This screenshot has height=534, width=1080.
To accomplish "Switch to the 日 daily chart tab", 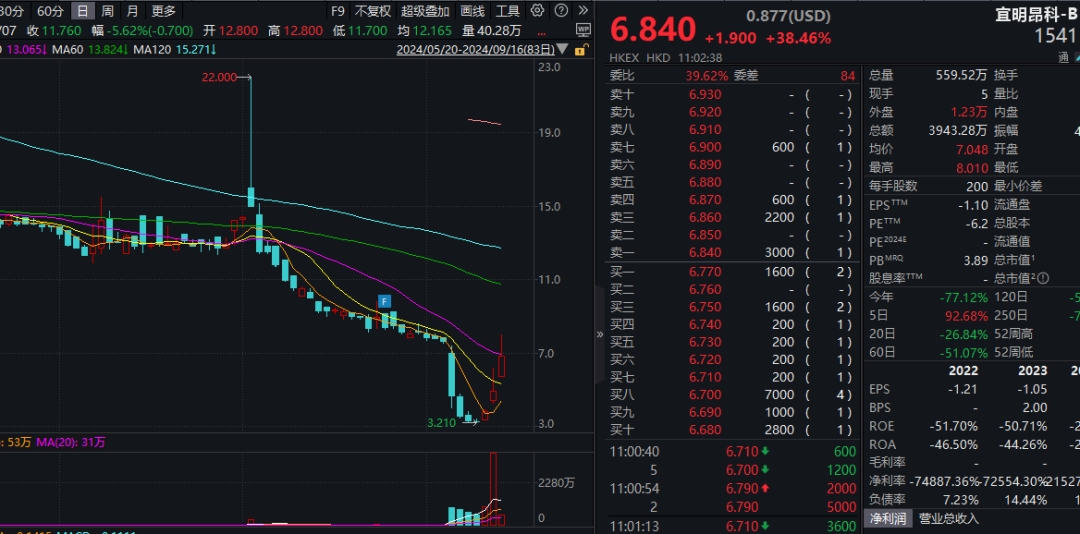I will [x=82, y=11].
